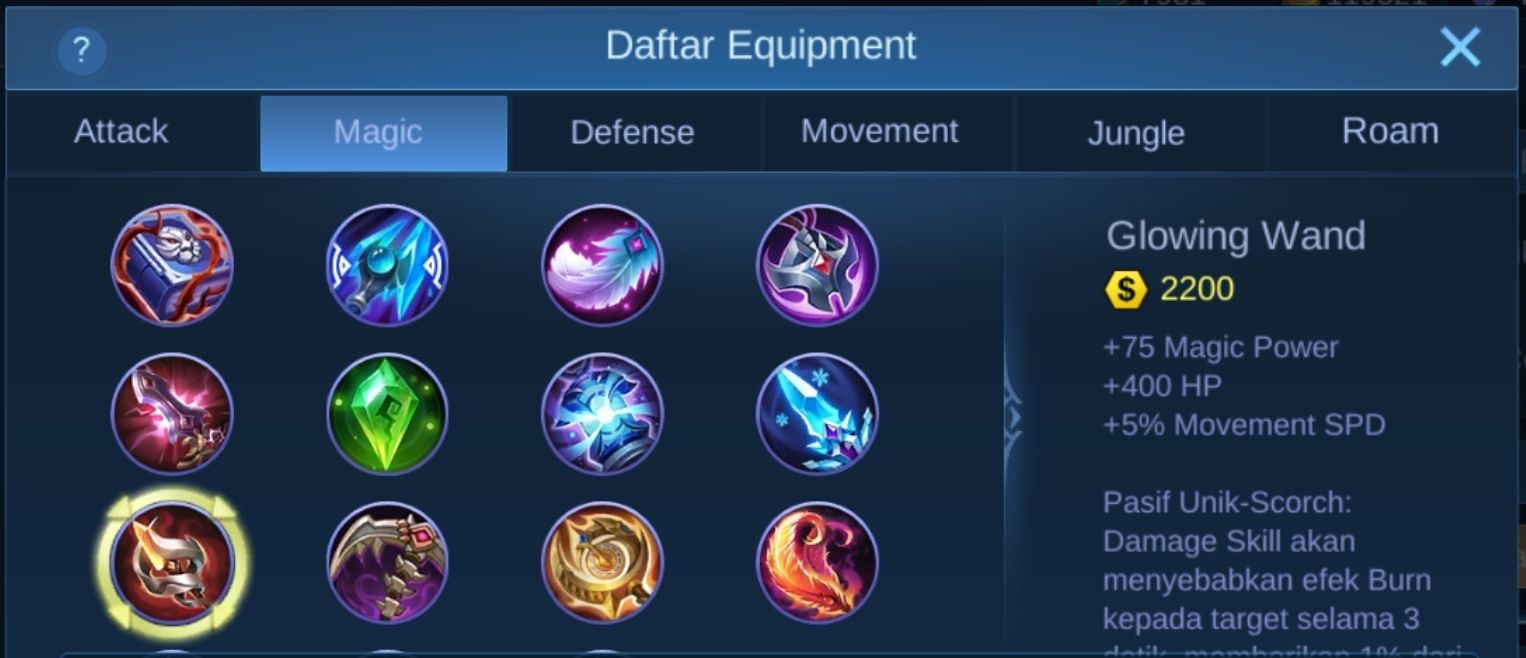Image resolution: width=1526 pixels, height=658 pixels.
Task: Click the highlighted Glowing Wand item icon
Action: point(172,562)
